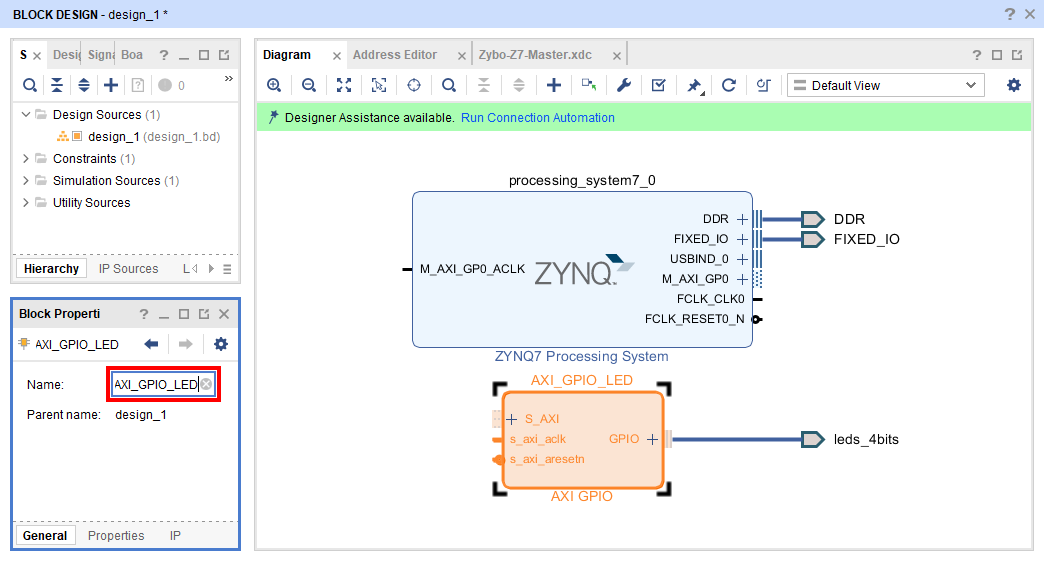Switch to Address Editor tab

pos(395,55)
